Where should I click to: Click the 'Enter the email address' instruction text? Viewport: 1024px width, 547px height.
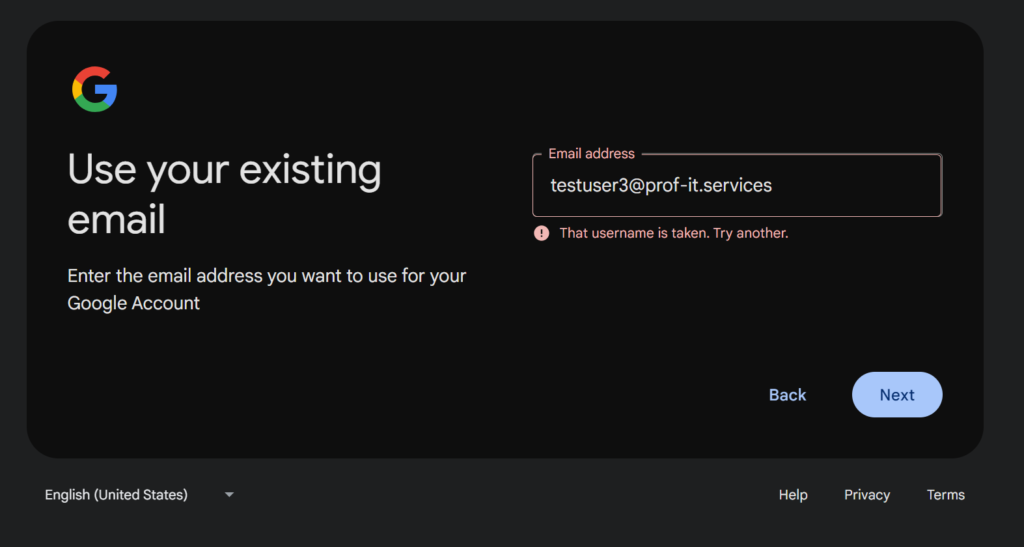pos(266,276)
